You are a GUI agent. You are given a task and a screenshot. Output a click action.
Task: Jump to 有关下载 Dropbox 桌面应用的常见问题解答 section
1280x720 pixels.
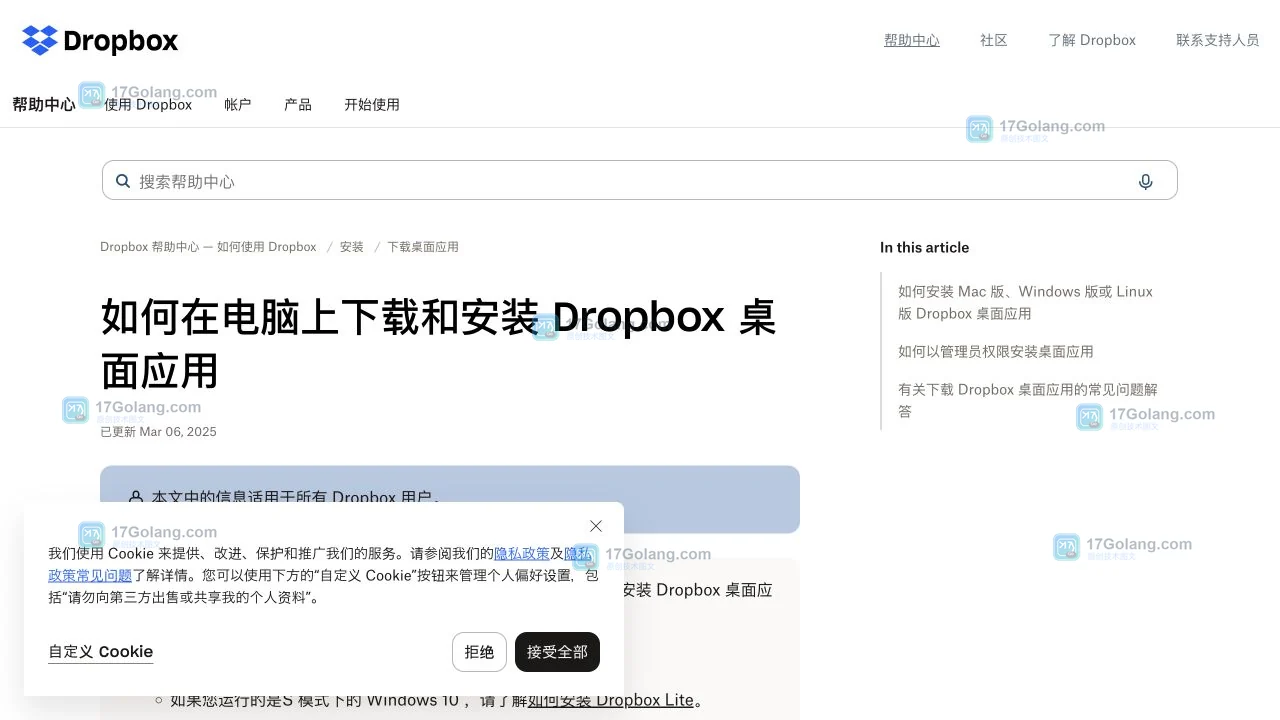(1027, 400)
